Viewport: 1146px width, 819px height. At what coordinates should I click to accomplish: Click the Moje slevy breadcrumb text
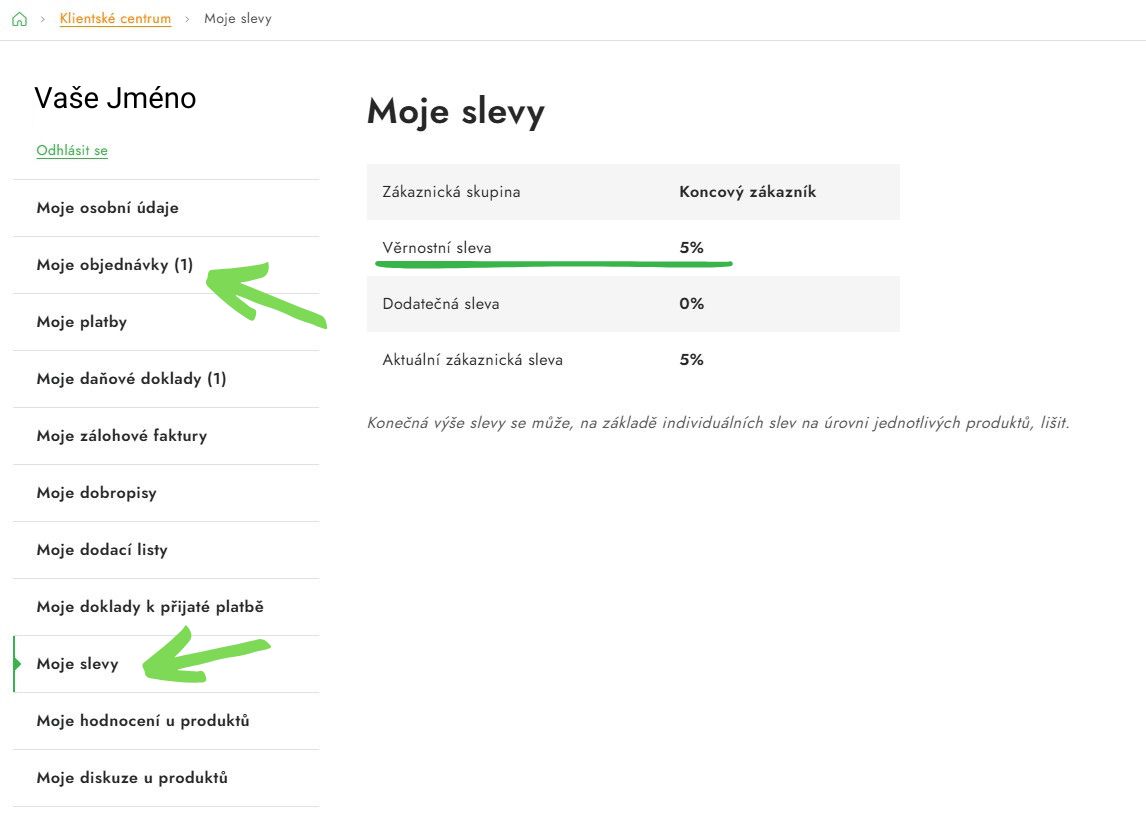[237, 19]
